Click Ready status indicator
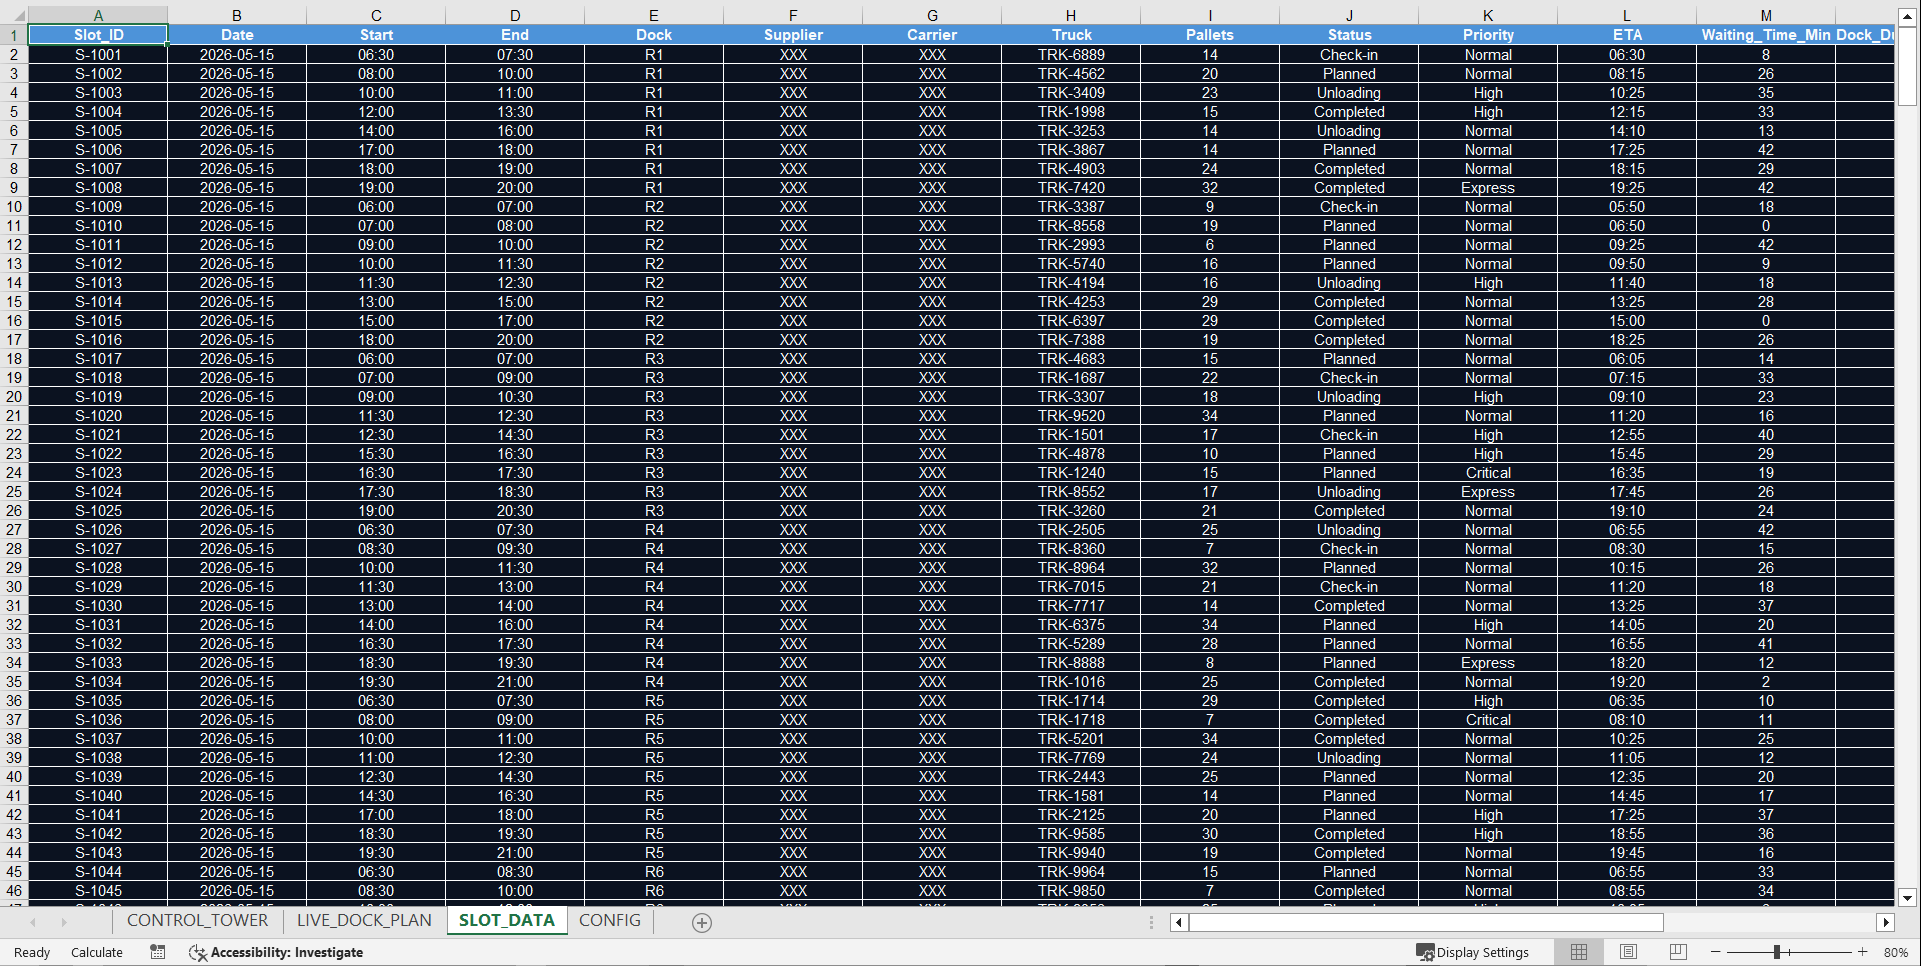The image size is (1921, 966). (32, 952)
